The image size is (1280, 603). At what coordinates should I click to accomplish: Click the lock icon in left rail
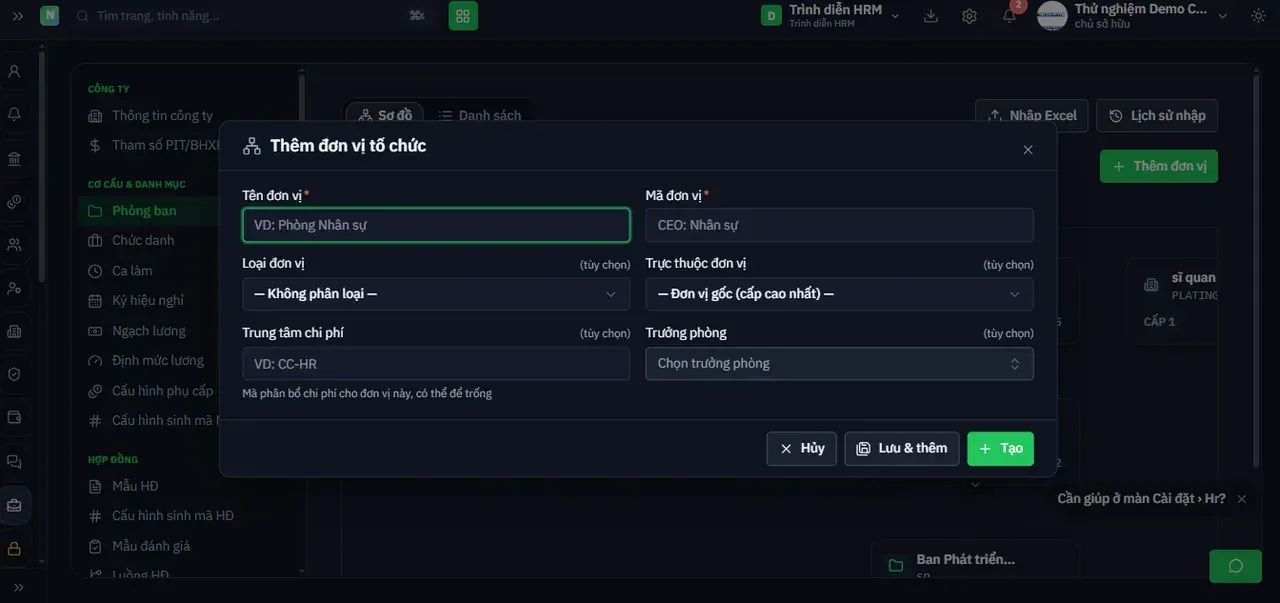coord(14,549)
